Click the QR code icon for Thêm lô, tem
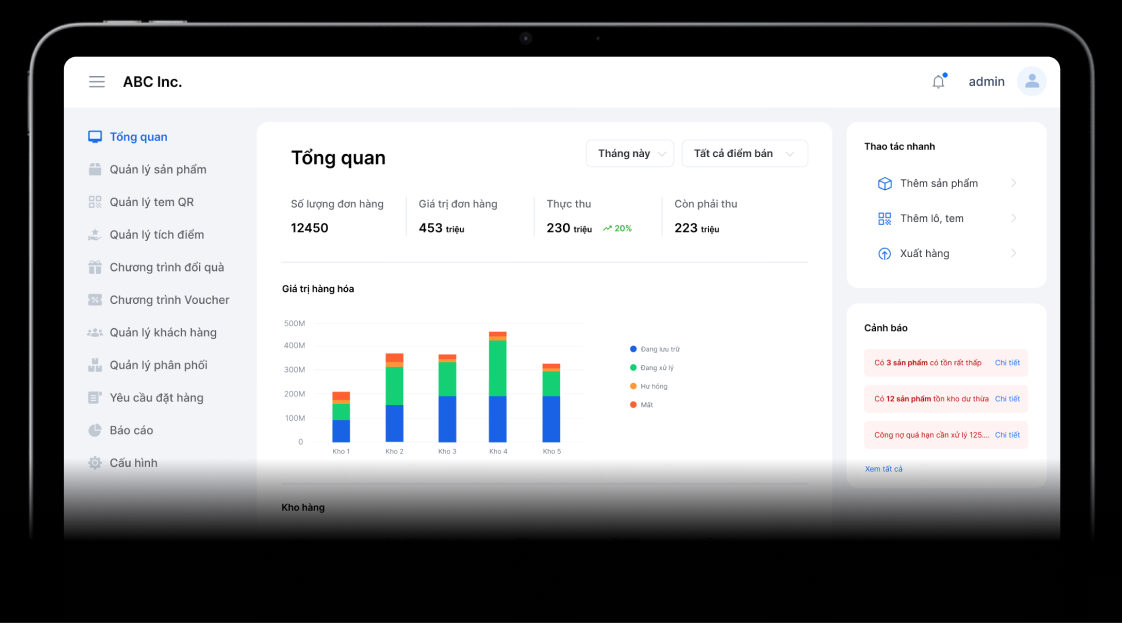Viewport: 1122px width, 623px height. pos(884,219)
